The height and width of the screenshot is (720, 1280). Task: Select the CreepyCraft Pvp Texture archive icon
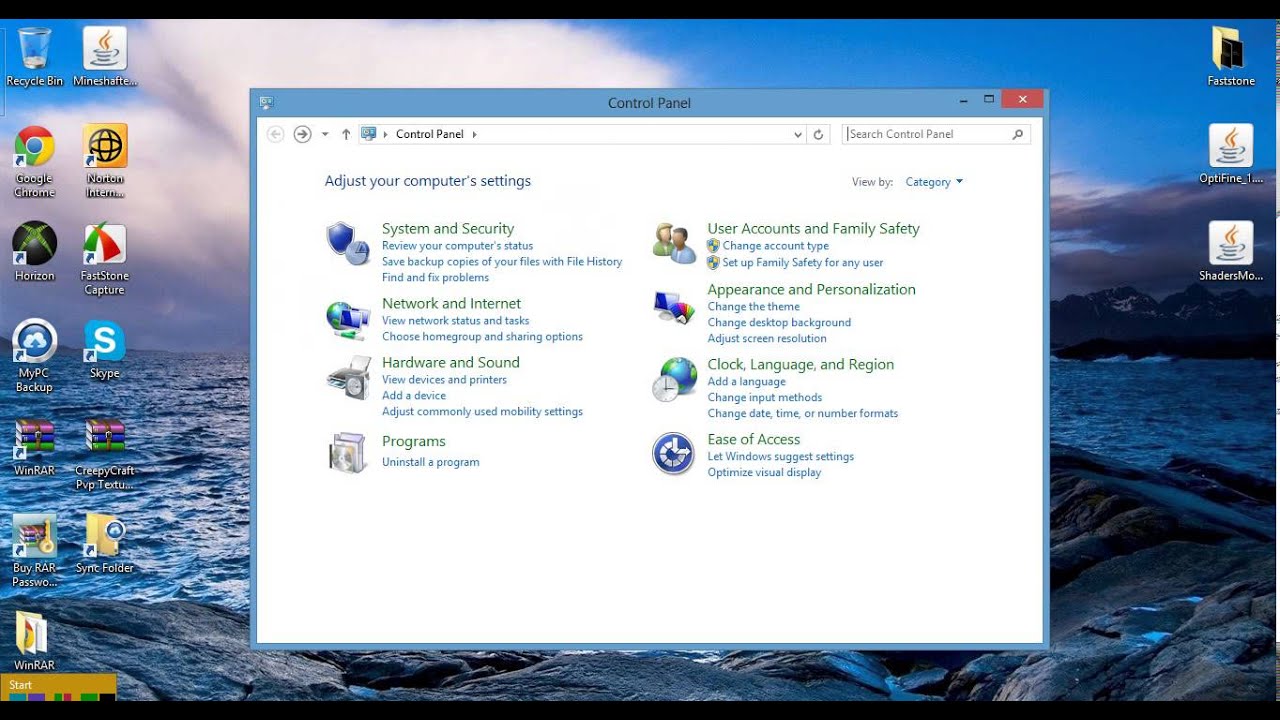tap(104, 454)
